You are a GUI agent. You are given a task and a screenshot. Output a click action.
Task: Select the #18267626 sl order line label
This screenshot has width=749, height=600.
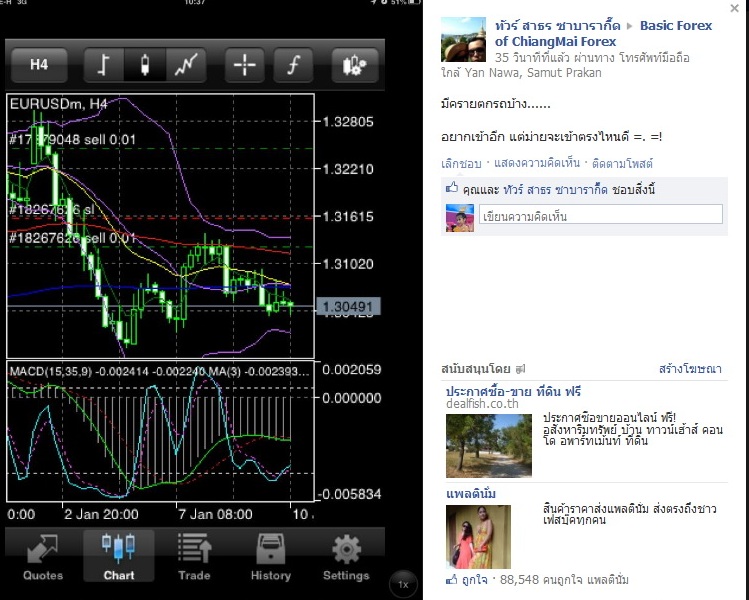click(52, 210)
